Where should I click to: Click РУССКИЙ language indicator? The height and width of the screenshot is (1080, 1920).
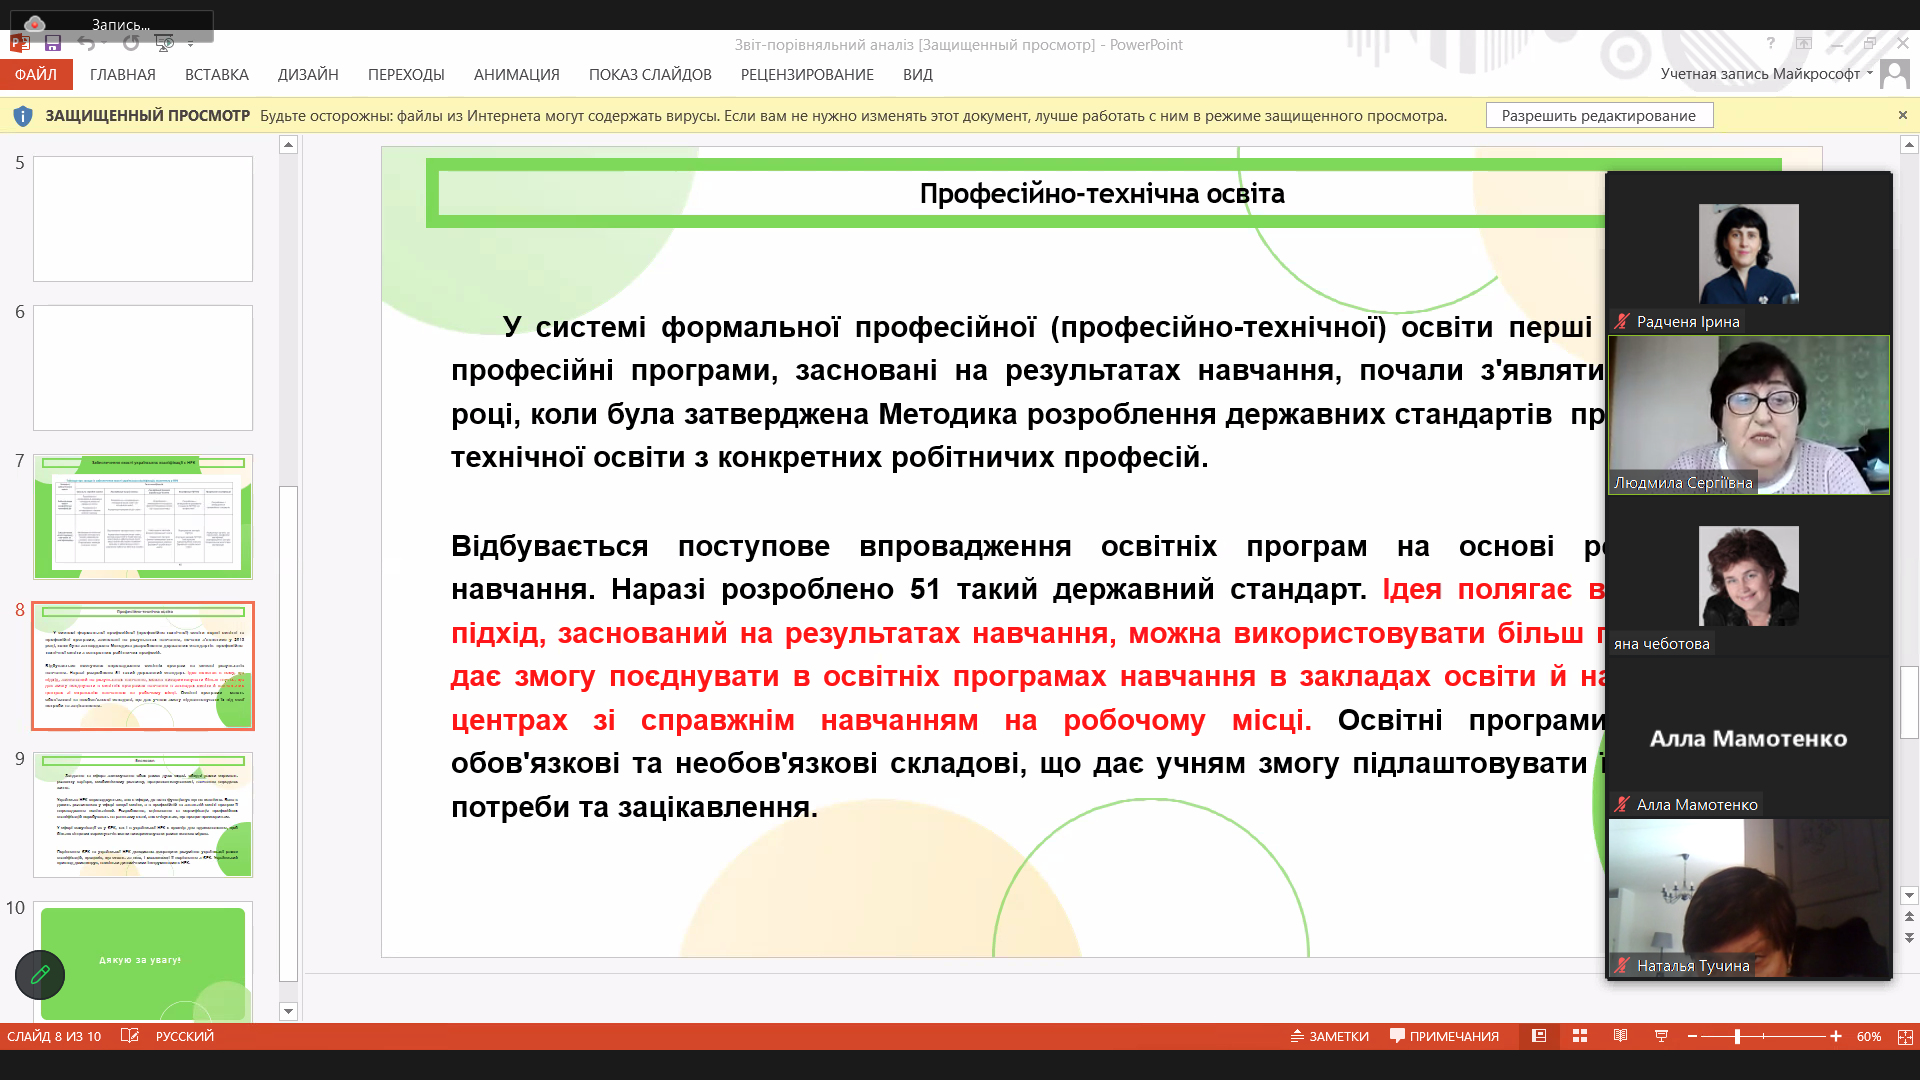click(185, 1036)
